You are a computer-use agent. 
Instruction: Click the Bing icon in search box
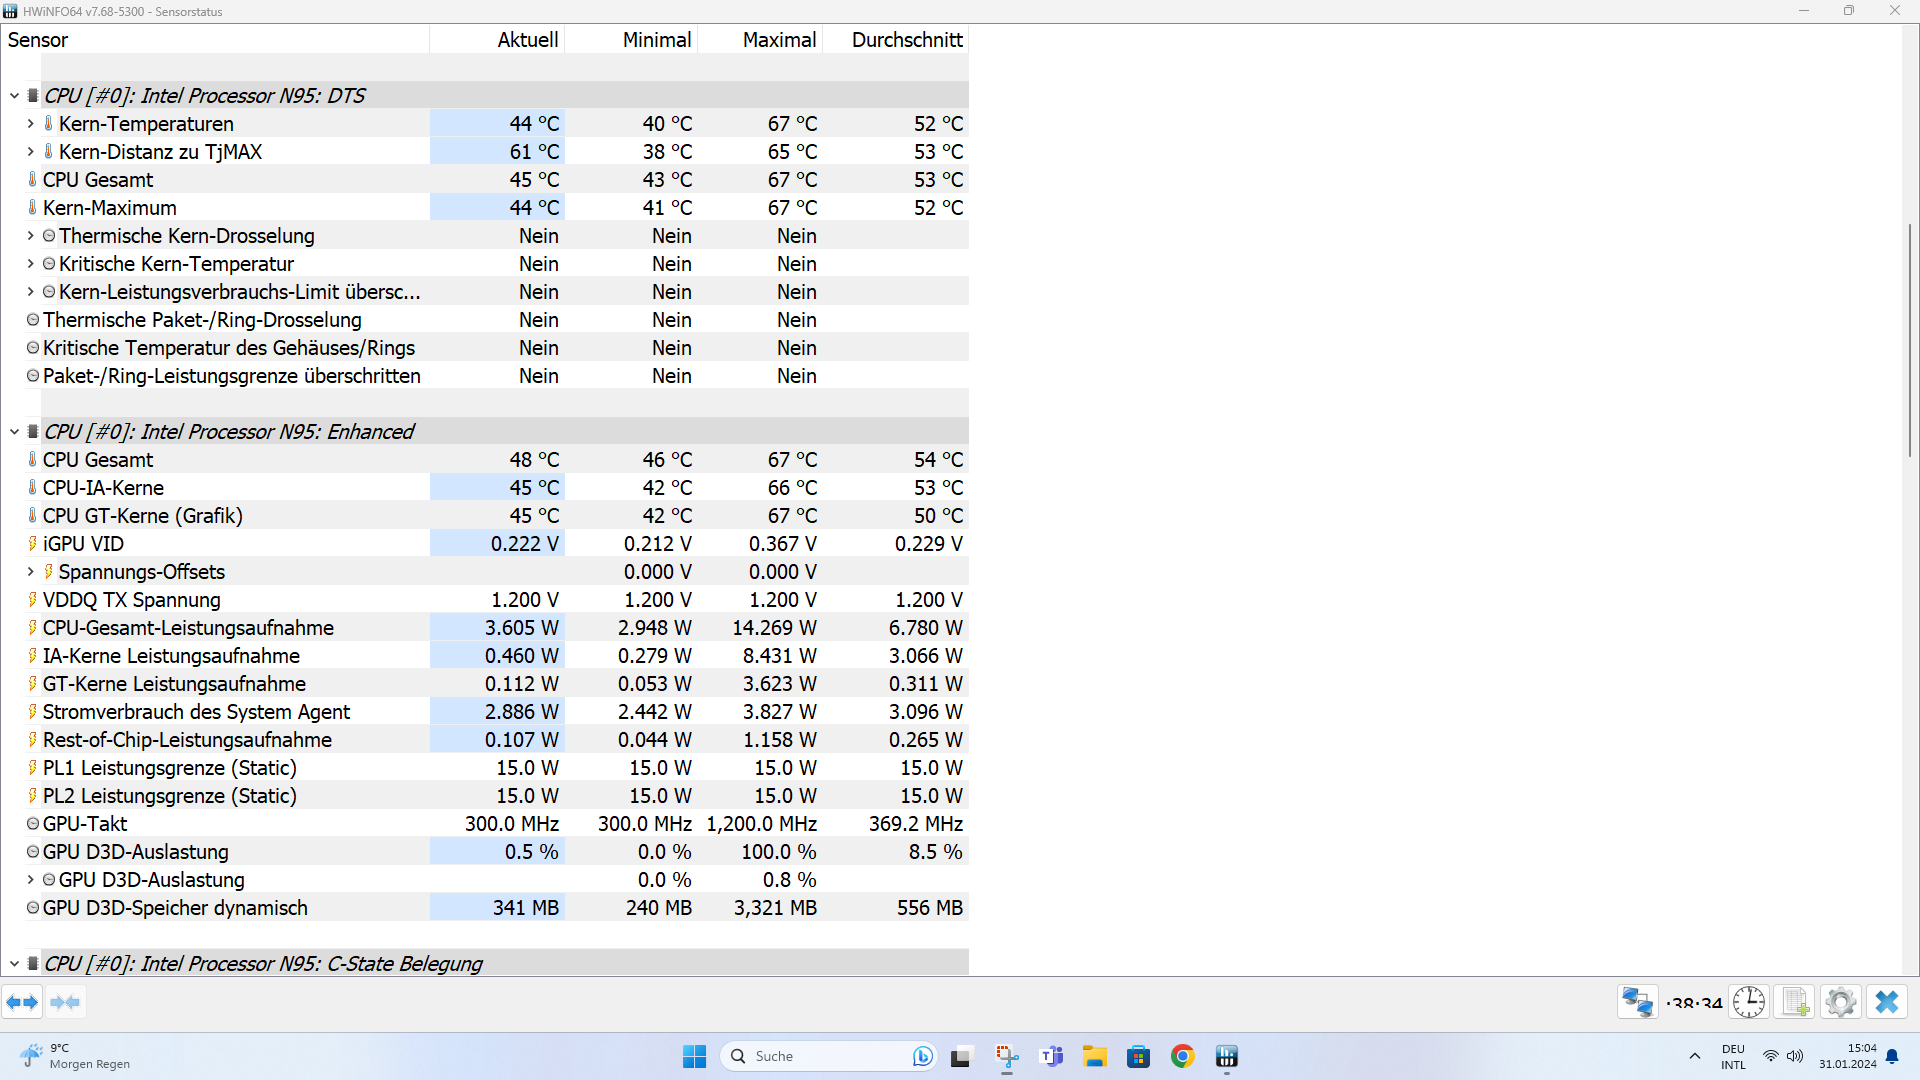coord(922,1056)
